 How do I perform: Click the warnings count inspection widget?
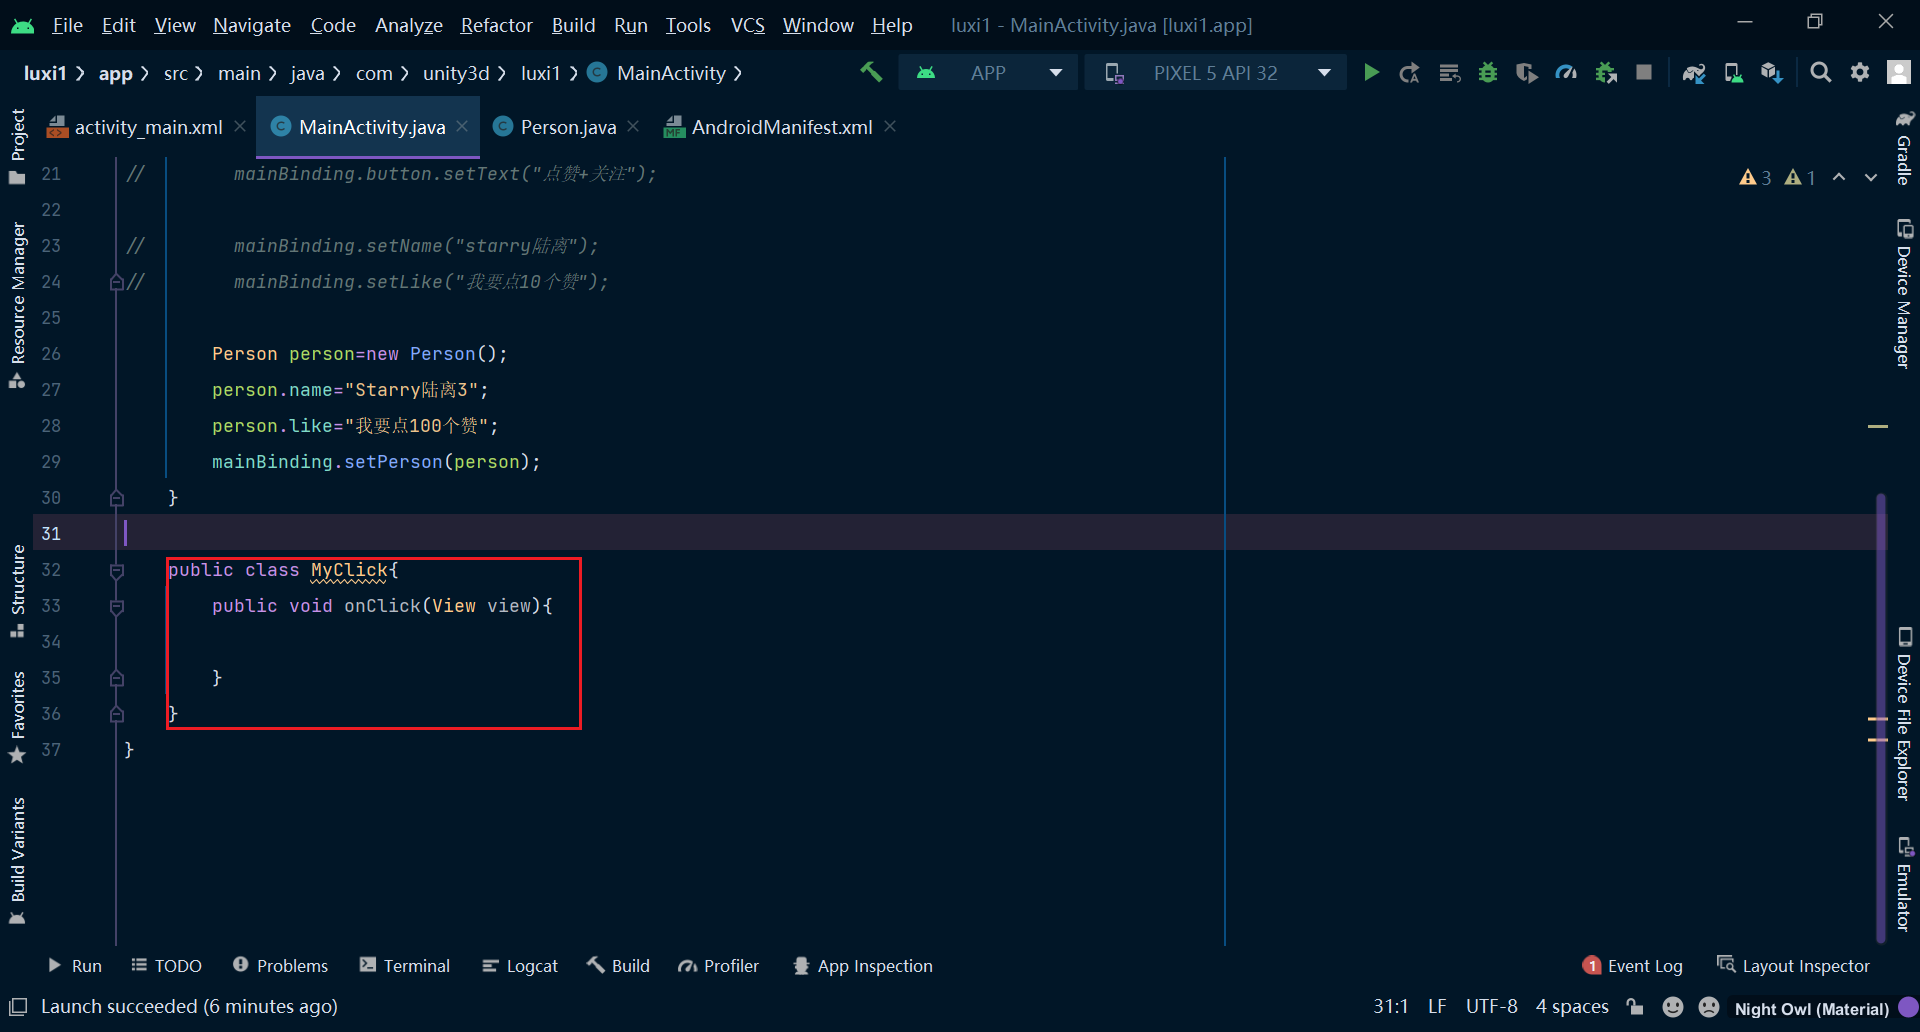coord(1777,177)
